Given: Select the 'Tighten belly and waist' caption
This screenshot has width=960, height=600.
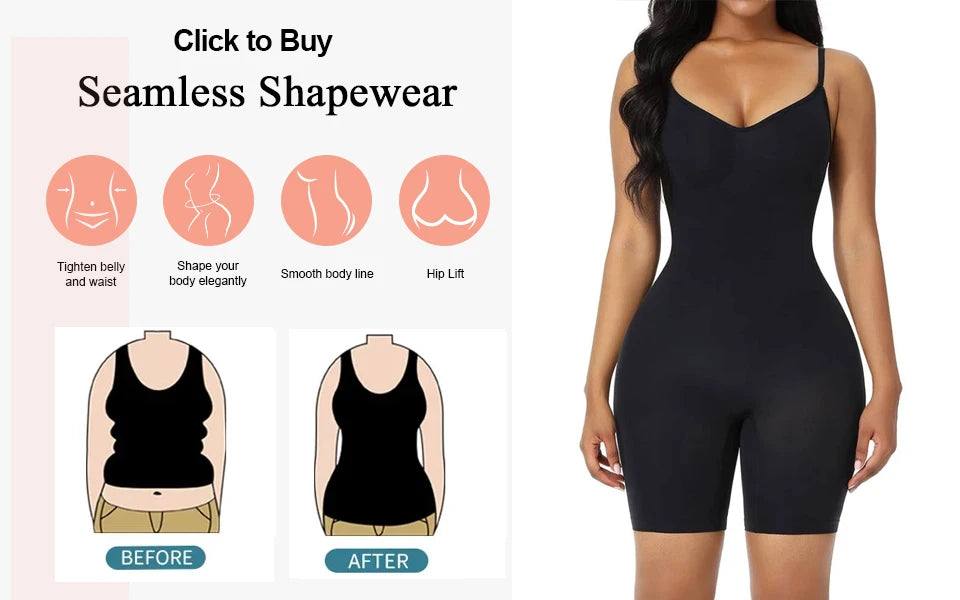Looking at the screenshot, I should [91, 274].
